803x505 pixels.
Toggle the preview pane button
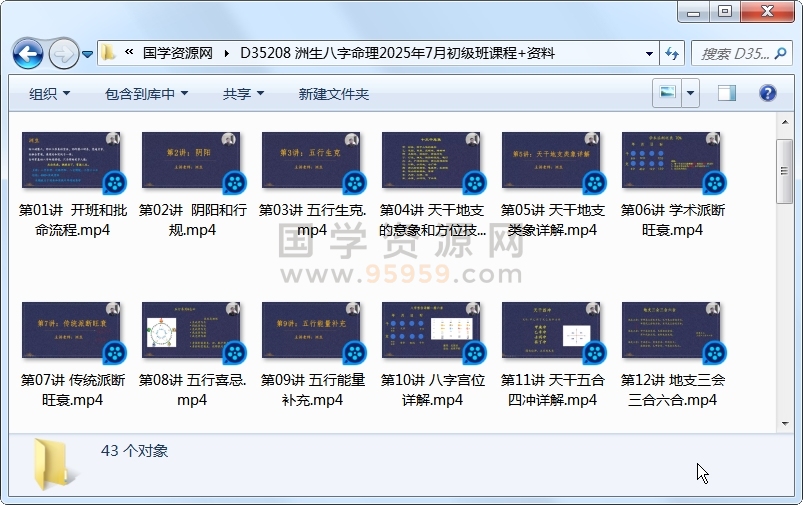[727, 93]
